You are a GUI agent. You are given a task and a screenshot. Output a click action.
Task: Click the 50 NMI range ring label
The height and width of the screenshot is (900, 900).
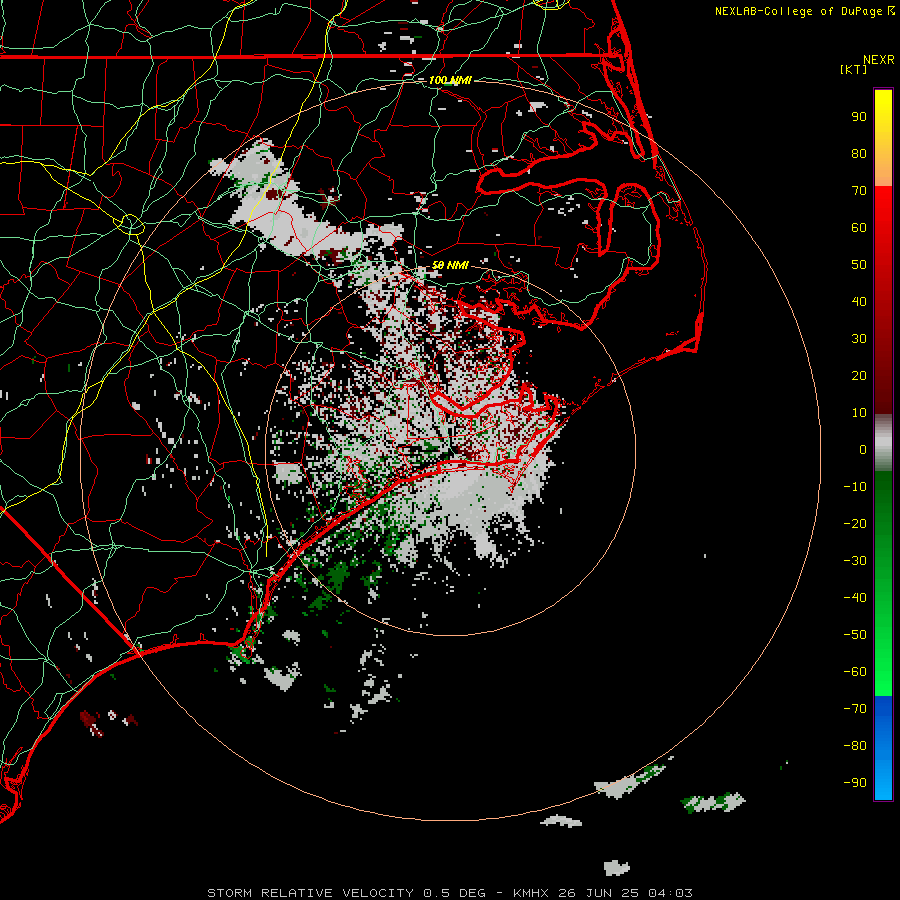point(450,265)
